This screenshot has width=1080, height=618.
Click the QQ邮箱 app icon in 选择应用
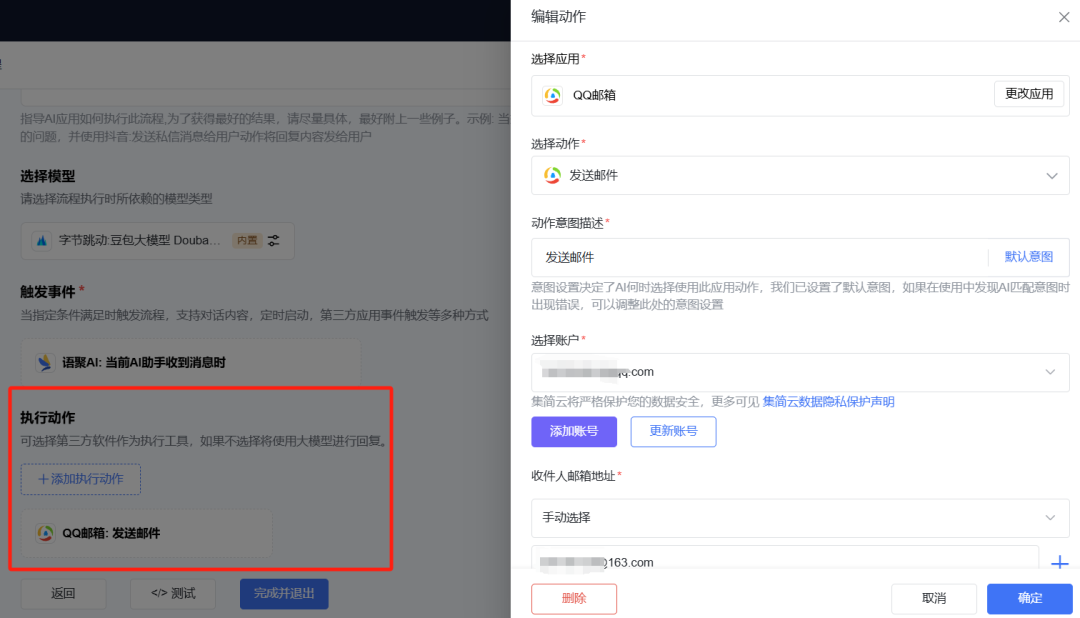[552, 95]
